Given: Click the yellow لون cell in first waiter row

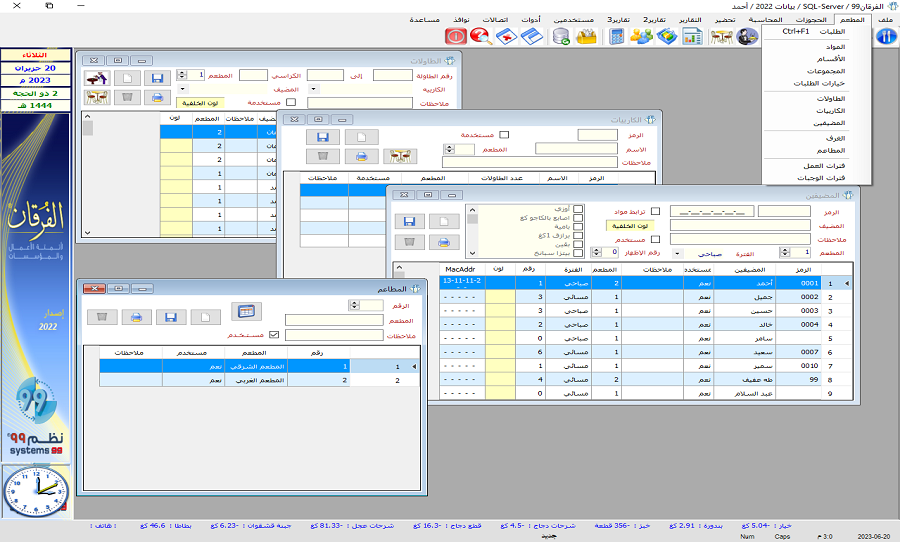Looking at the screenshot, I should click(x=500, y=283).
